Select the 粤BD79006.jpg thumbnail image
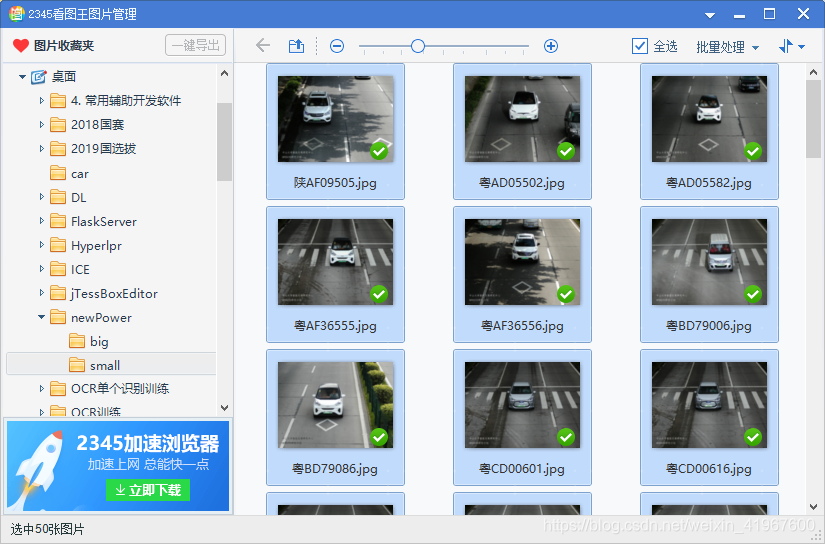This screenshot has width=825, height=544. [x=709, y=262]
